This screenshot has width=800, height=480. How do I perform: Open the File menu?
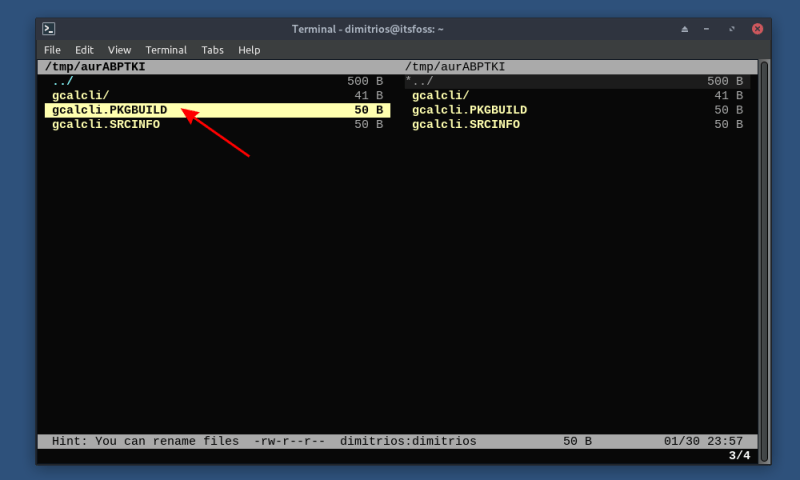(x=52, y=50)
